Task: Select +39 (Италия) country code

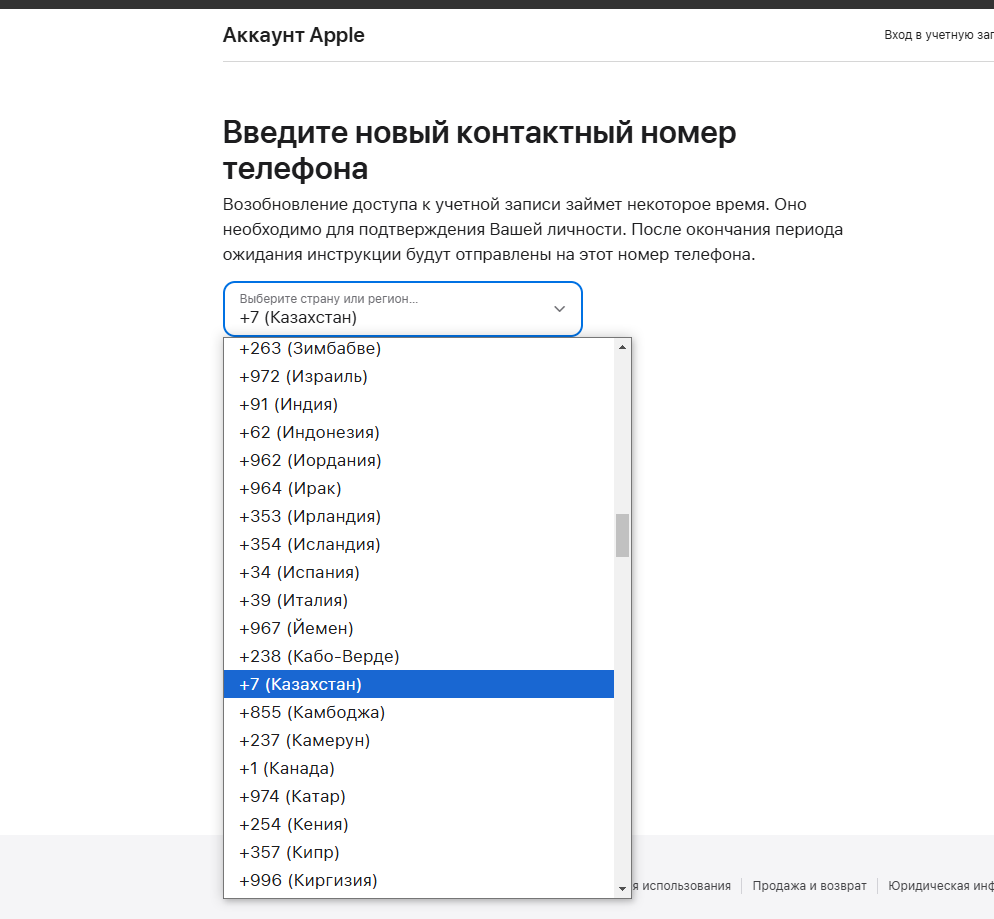Action: pyautogui.click(x=418, y=600)
